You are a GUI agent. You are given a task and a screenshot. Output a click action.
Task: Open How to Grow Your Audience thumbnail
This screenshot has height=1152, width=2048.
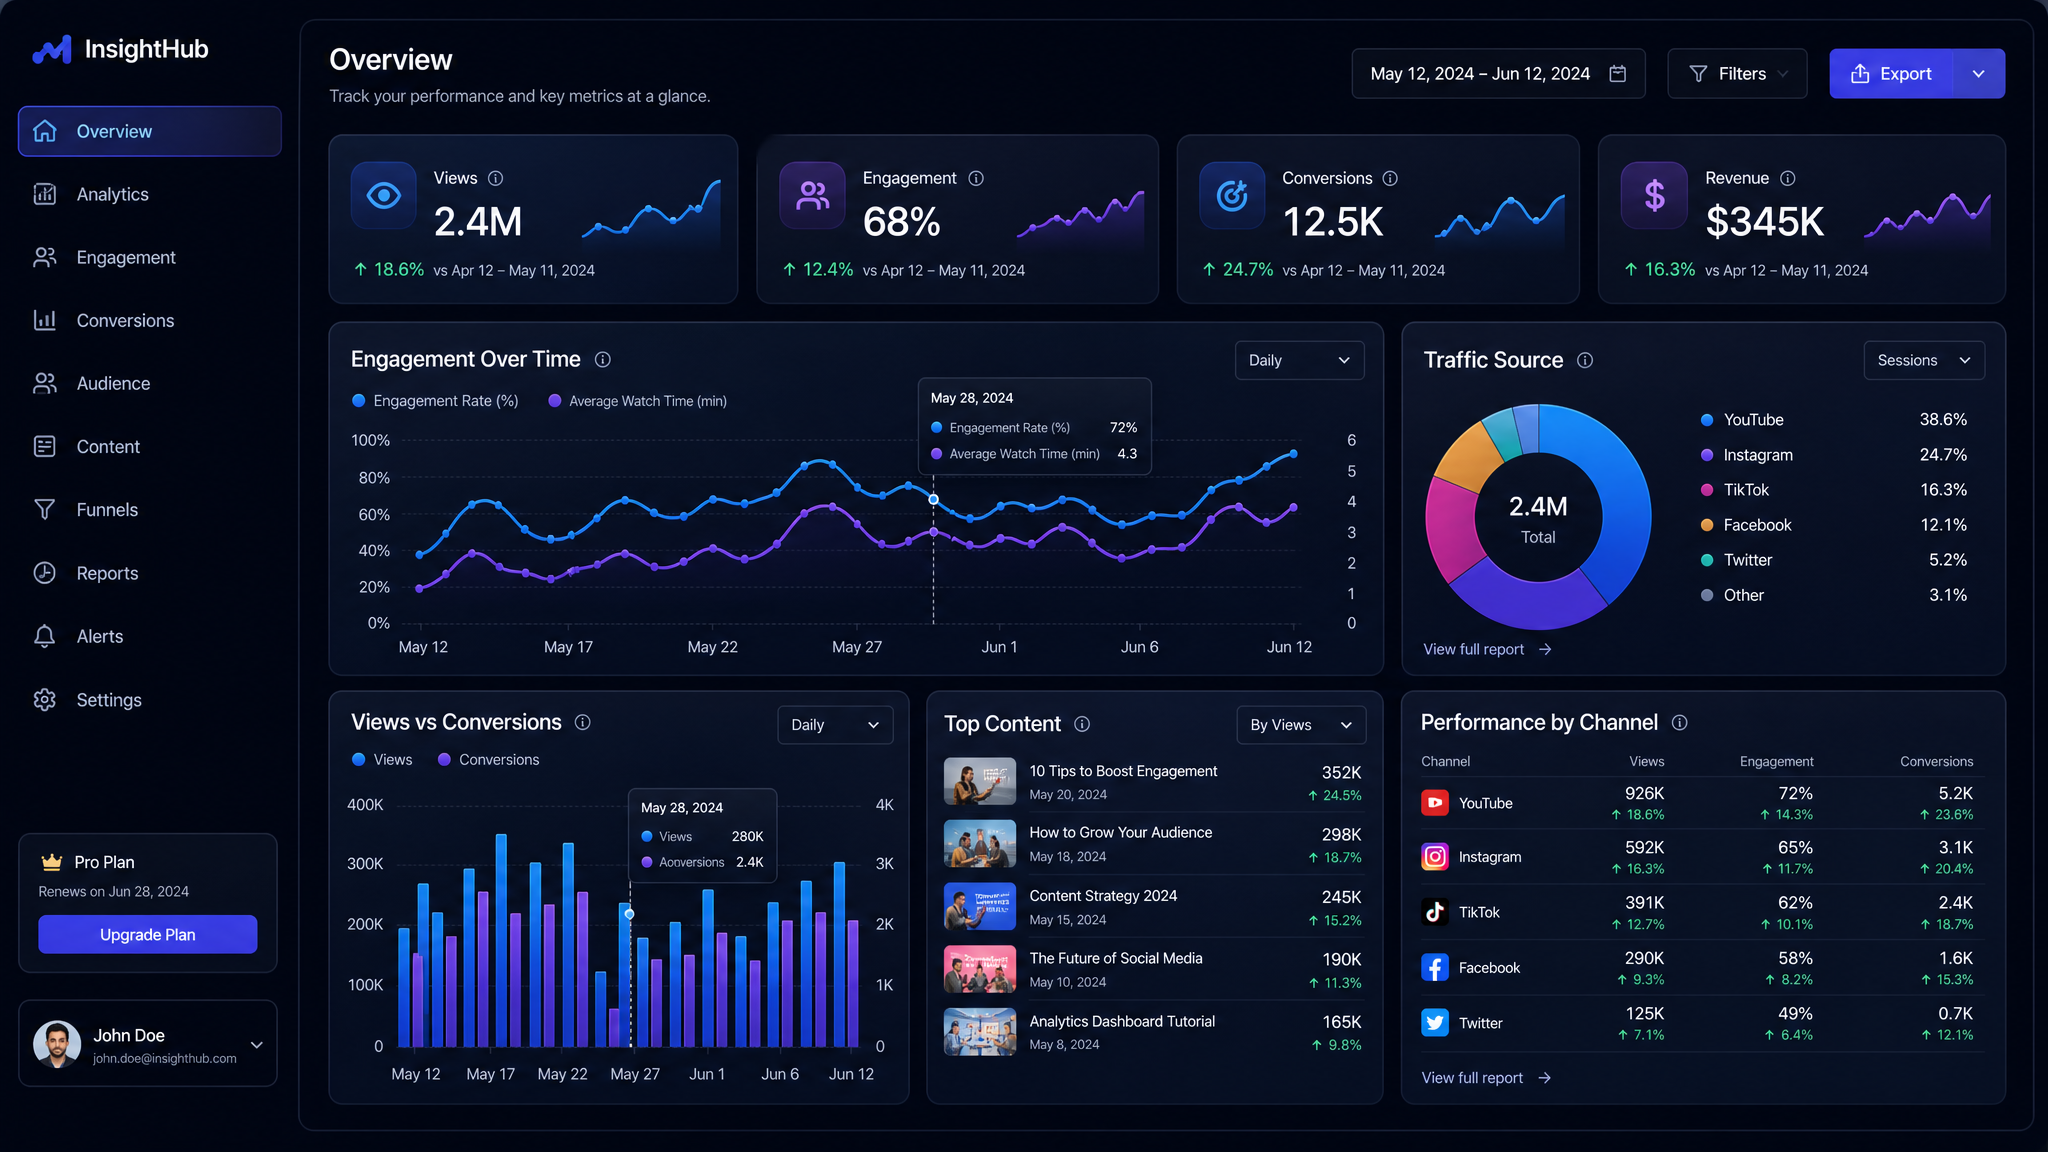coord(980,844)
